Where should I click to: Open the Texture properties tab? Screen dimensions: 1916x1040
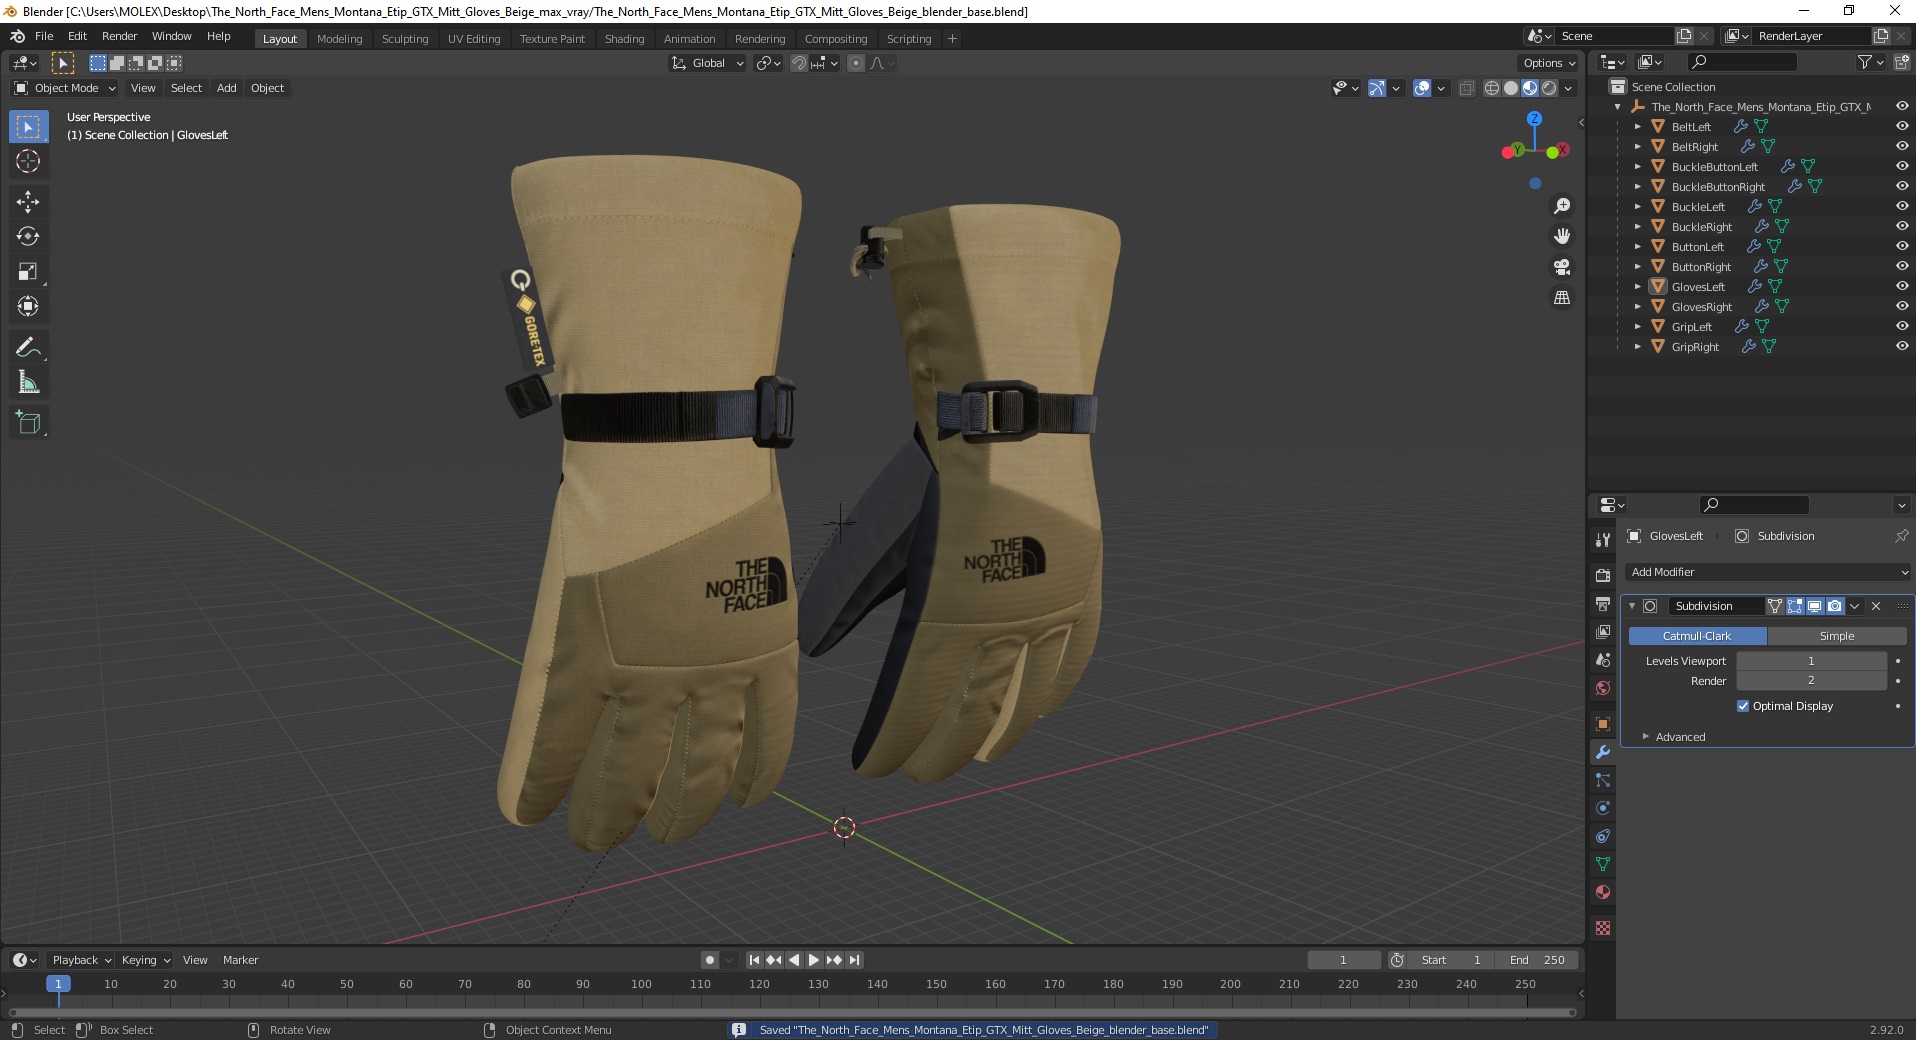1603,928
